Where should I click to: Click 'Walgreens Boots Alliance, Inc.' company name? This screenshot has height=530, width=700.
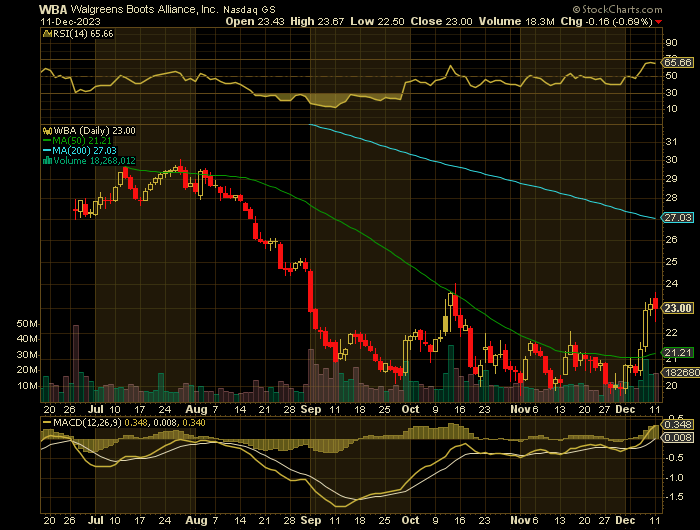coord(145,9)
